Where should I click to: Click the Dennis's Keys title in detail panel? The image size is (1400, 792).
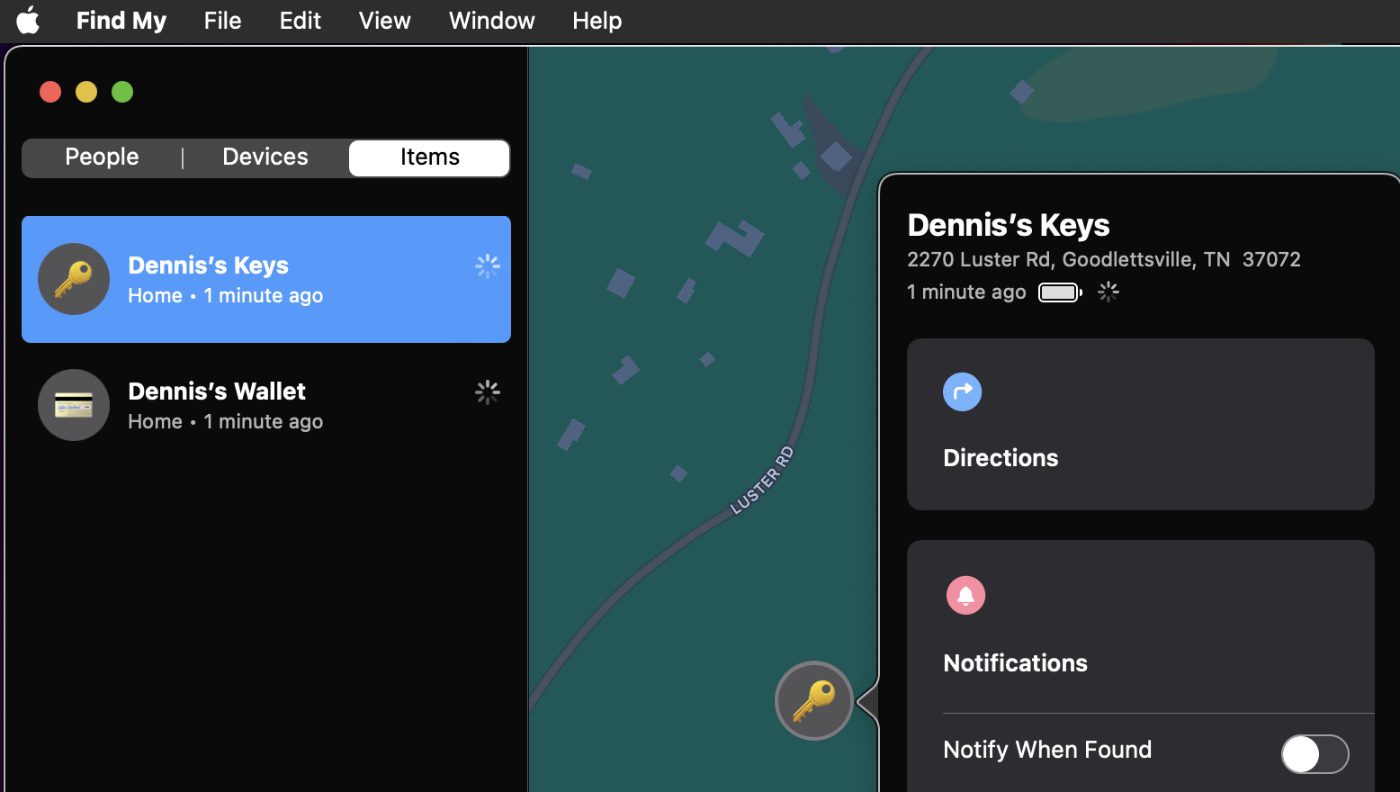1008,225
